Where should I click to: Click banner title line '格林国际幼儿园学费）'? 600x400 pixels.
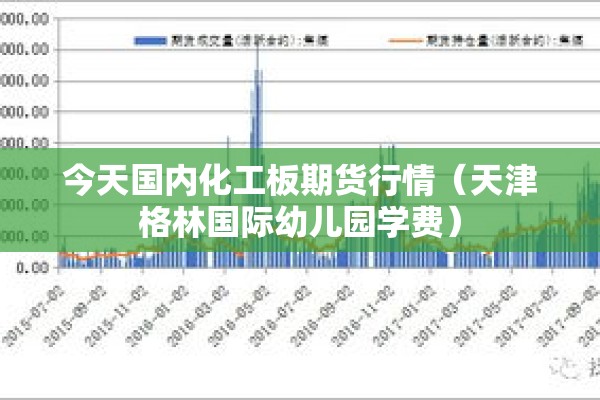[300, 222]
